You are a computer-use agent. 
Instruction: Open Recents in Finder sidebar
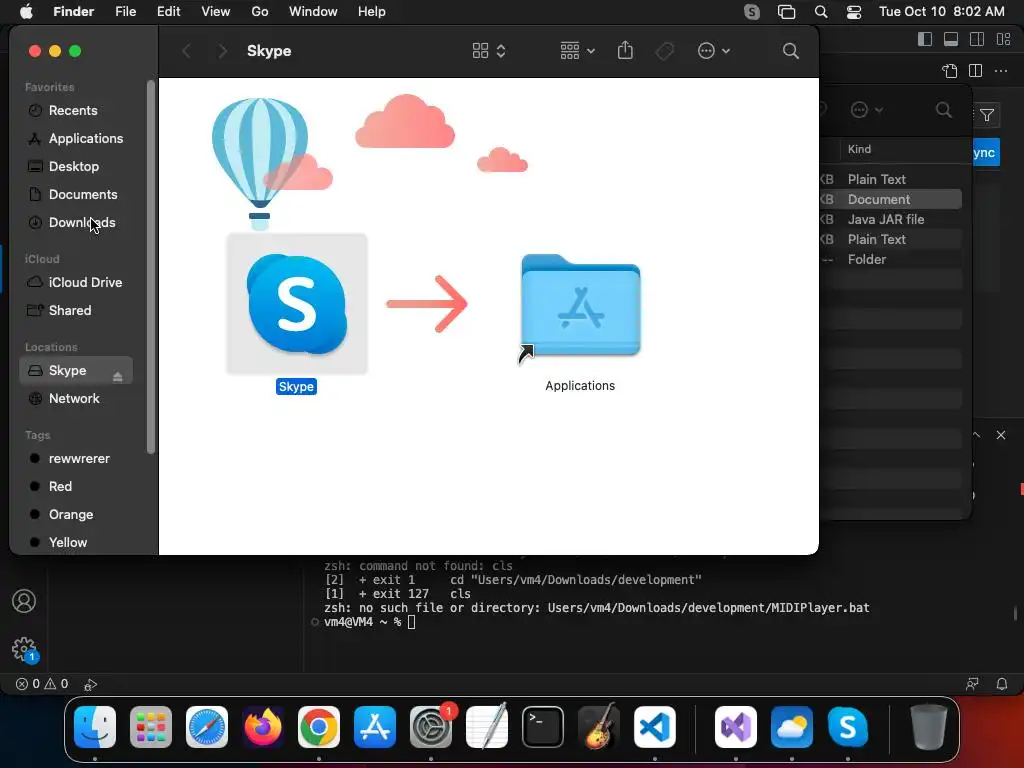(72, 110)
